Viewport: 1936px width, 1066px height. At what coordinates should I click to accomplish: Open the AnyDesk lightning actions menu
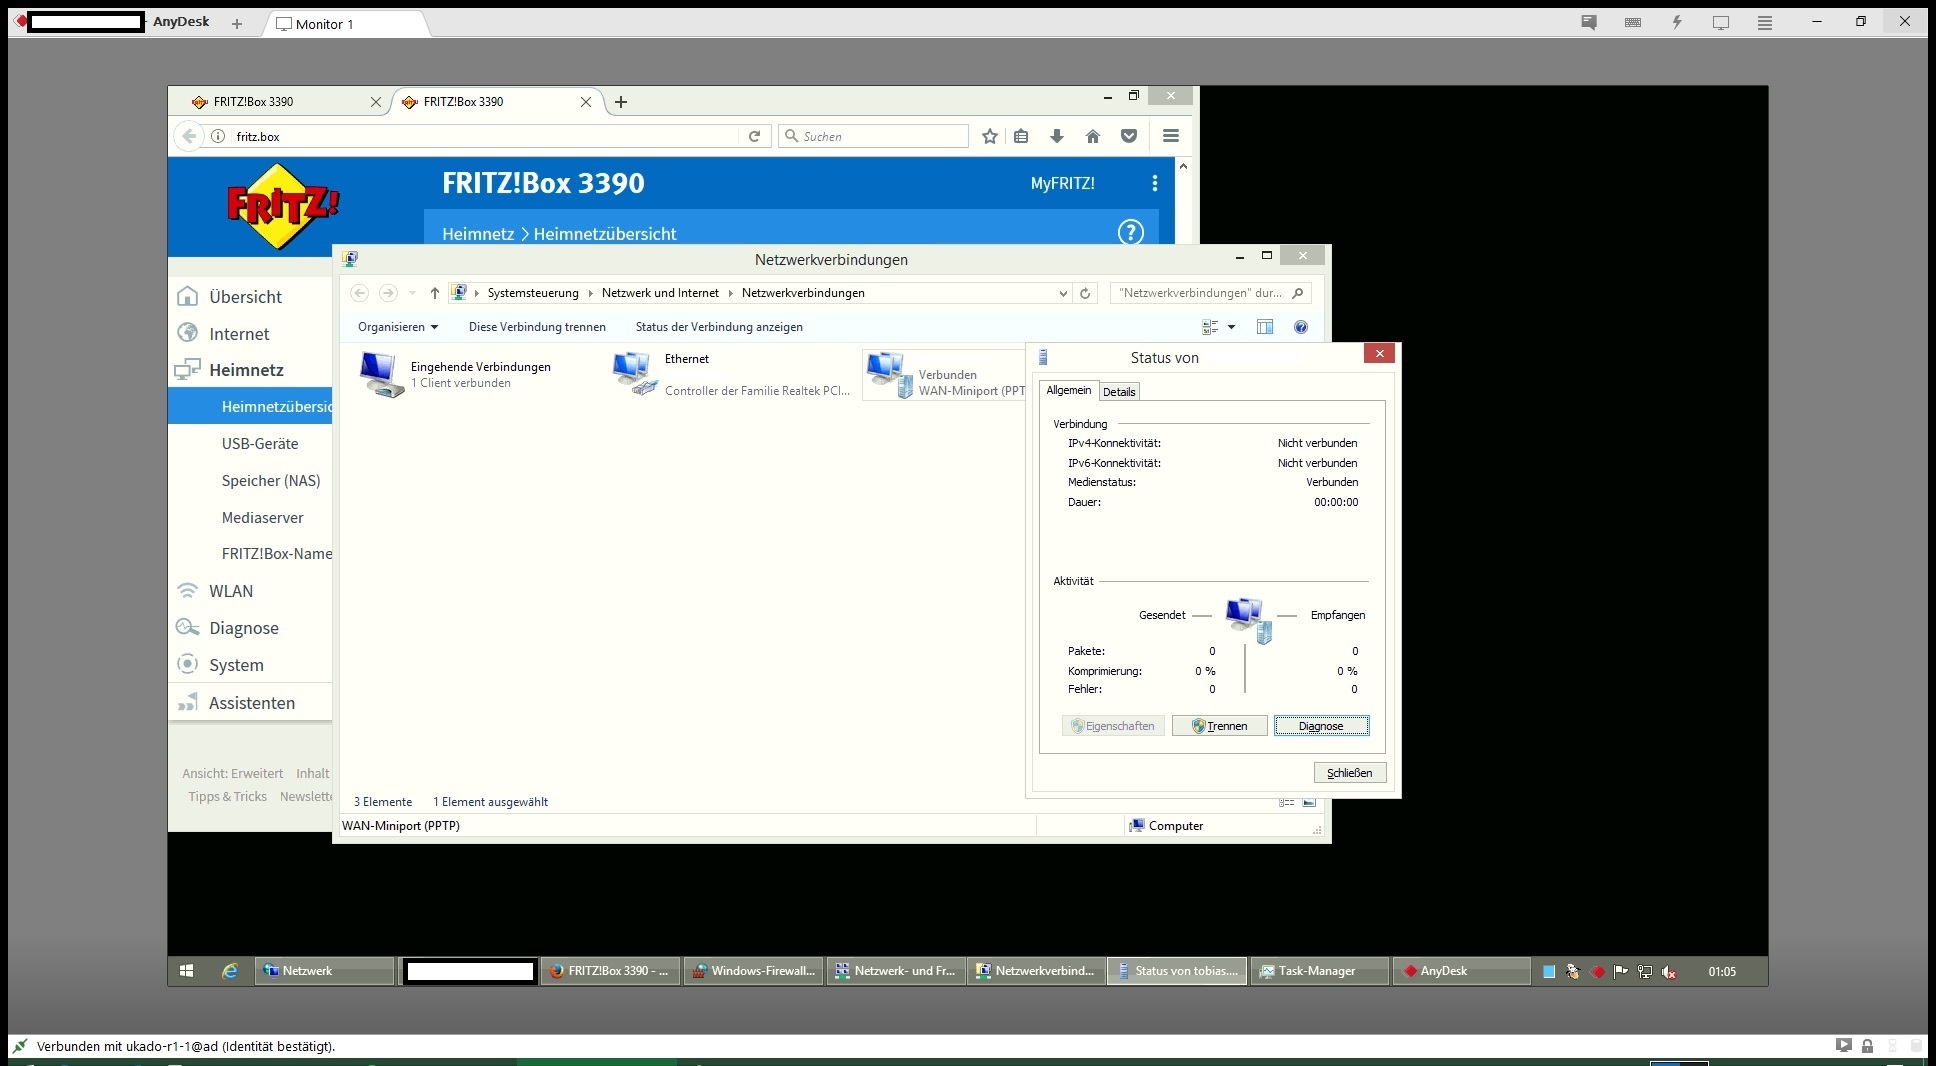(1677, 22)
